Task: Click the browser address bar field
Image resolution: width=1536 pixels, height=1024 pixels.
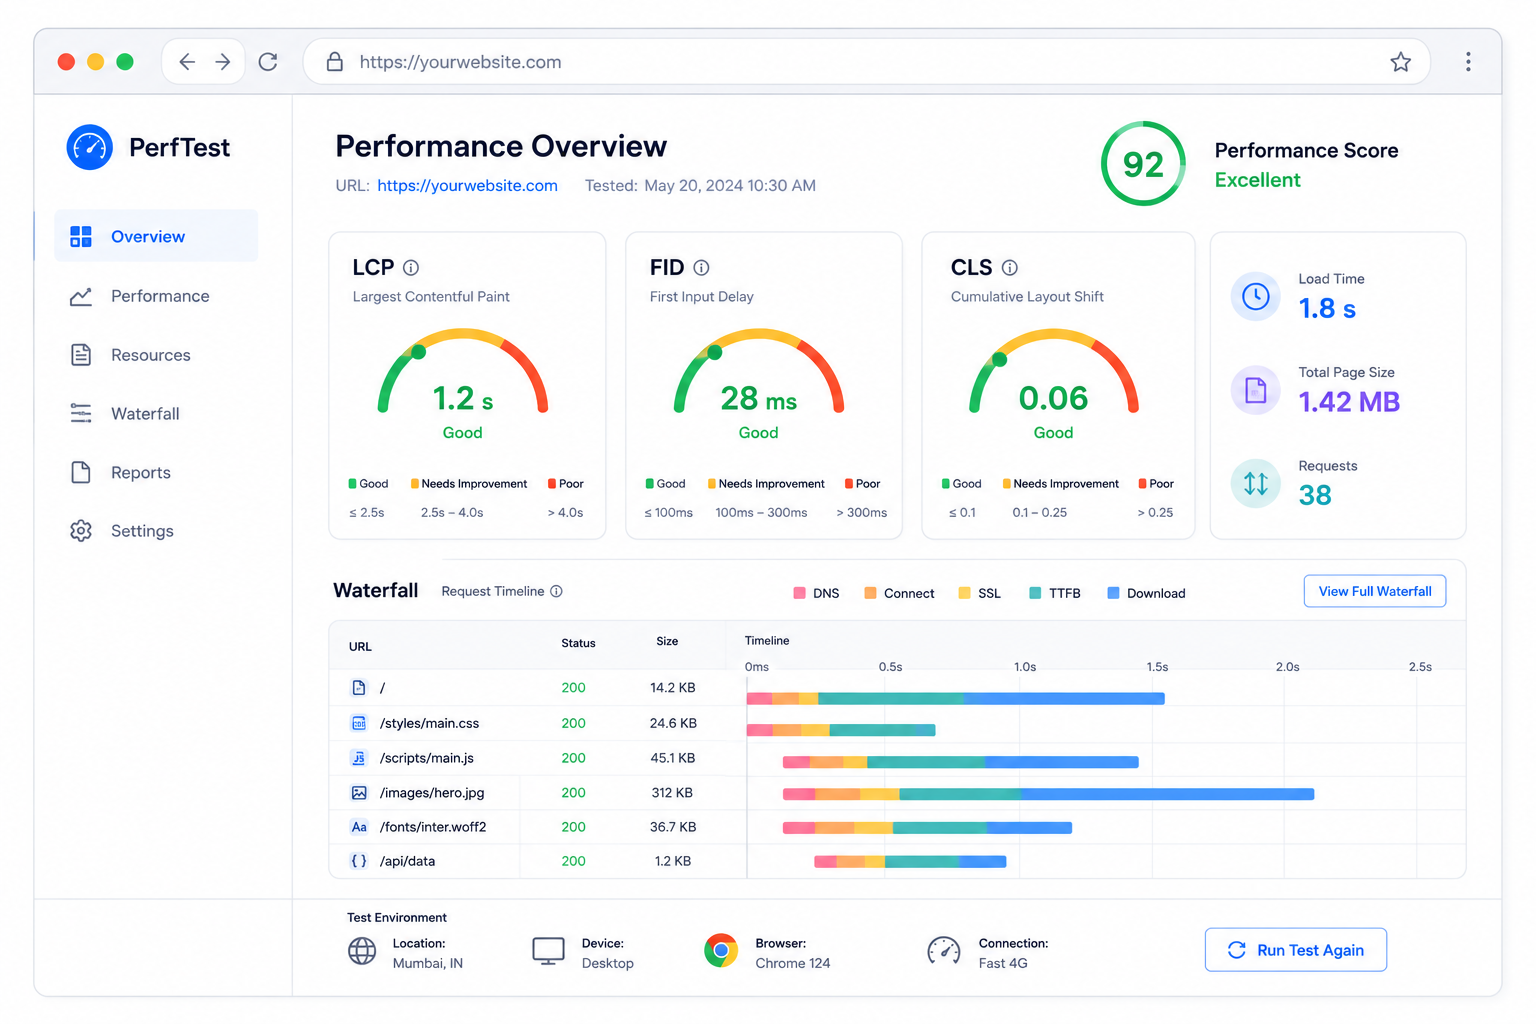Action: click(x=866, y=62)
